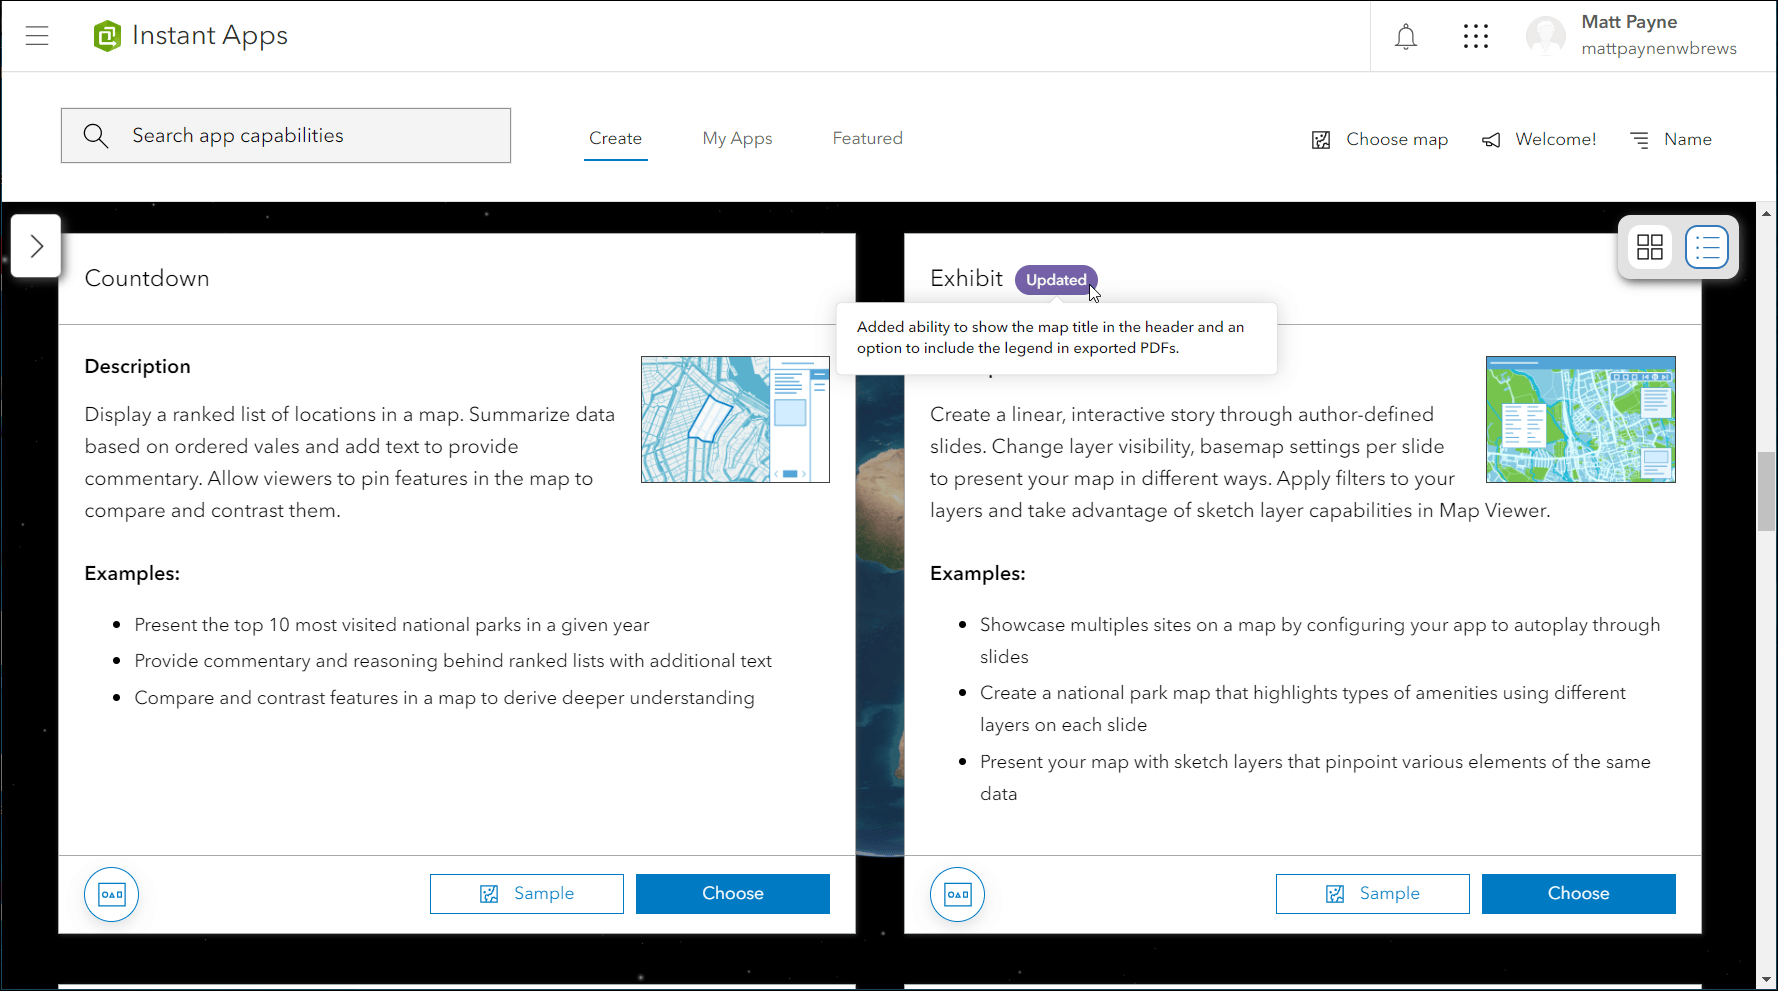The height and width of the screenshot is (991, 1778).
Task: Open Sample for Exhibit template
Action: 1373,894
